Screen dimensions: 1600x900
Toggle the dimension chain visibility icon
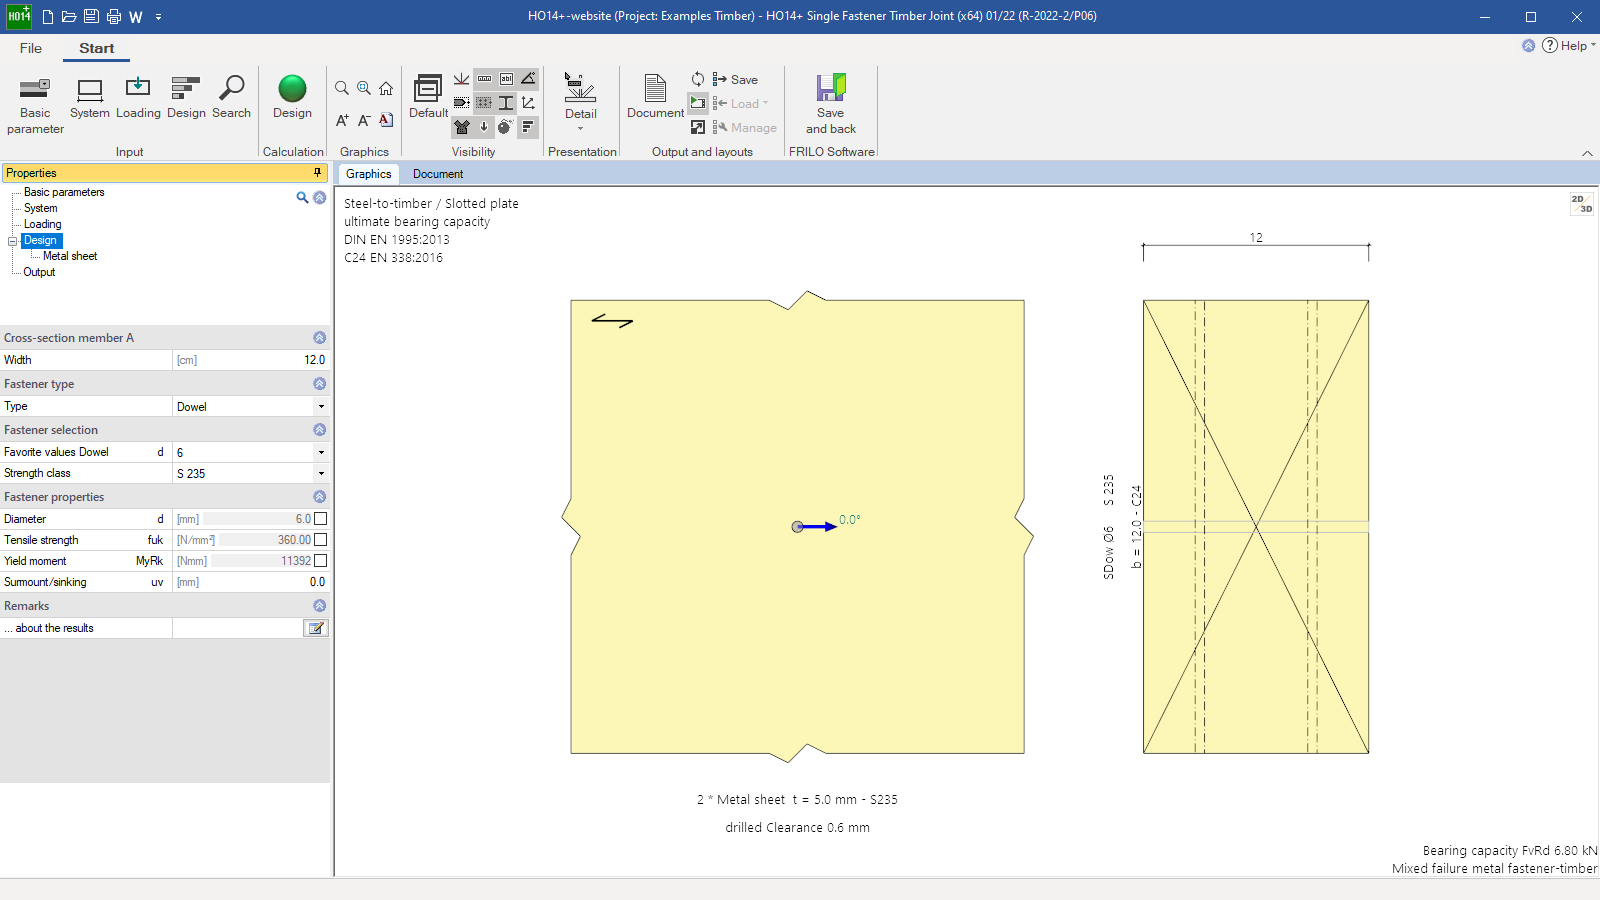[484, 78]
